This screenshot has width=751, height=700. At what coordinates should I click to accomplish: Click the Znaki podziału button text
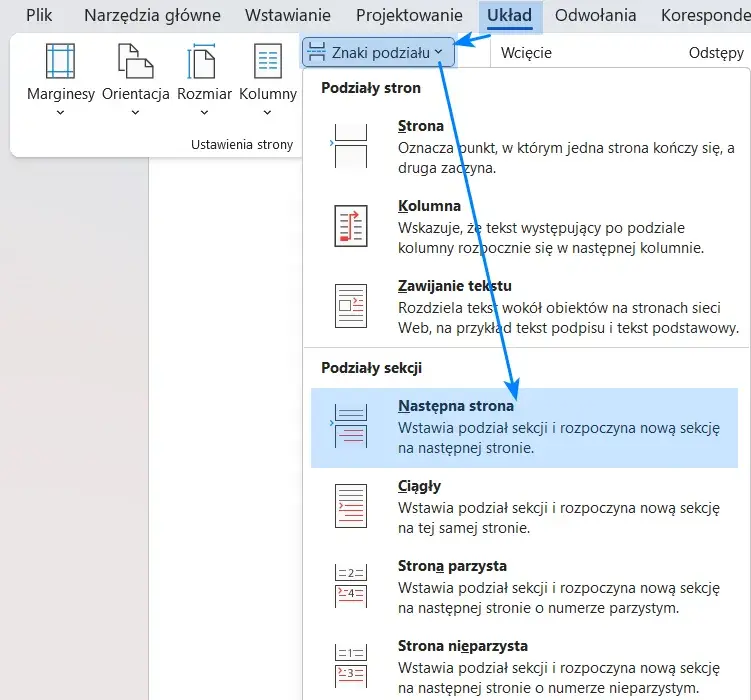click(381, 53)
